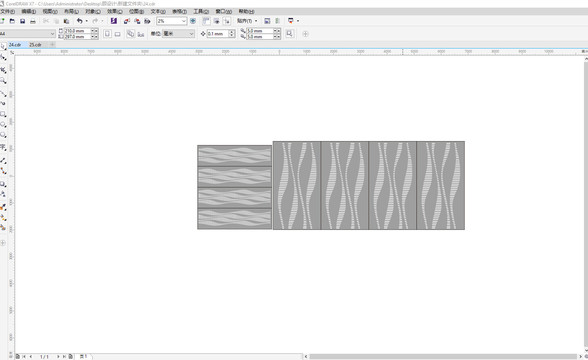Add a new document with the plus tab
This screenshot has height=360, width=588.
pyautogui.click(x=52, y=45)
